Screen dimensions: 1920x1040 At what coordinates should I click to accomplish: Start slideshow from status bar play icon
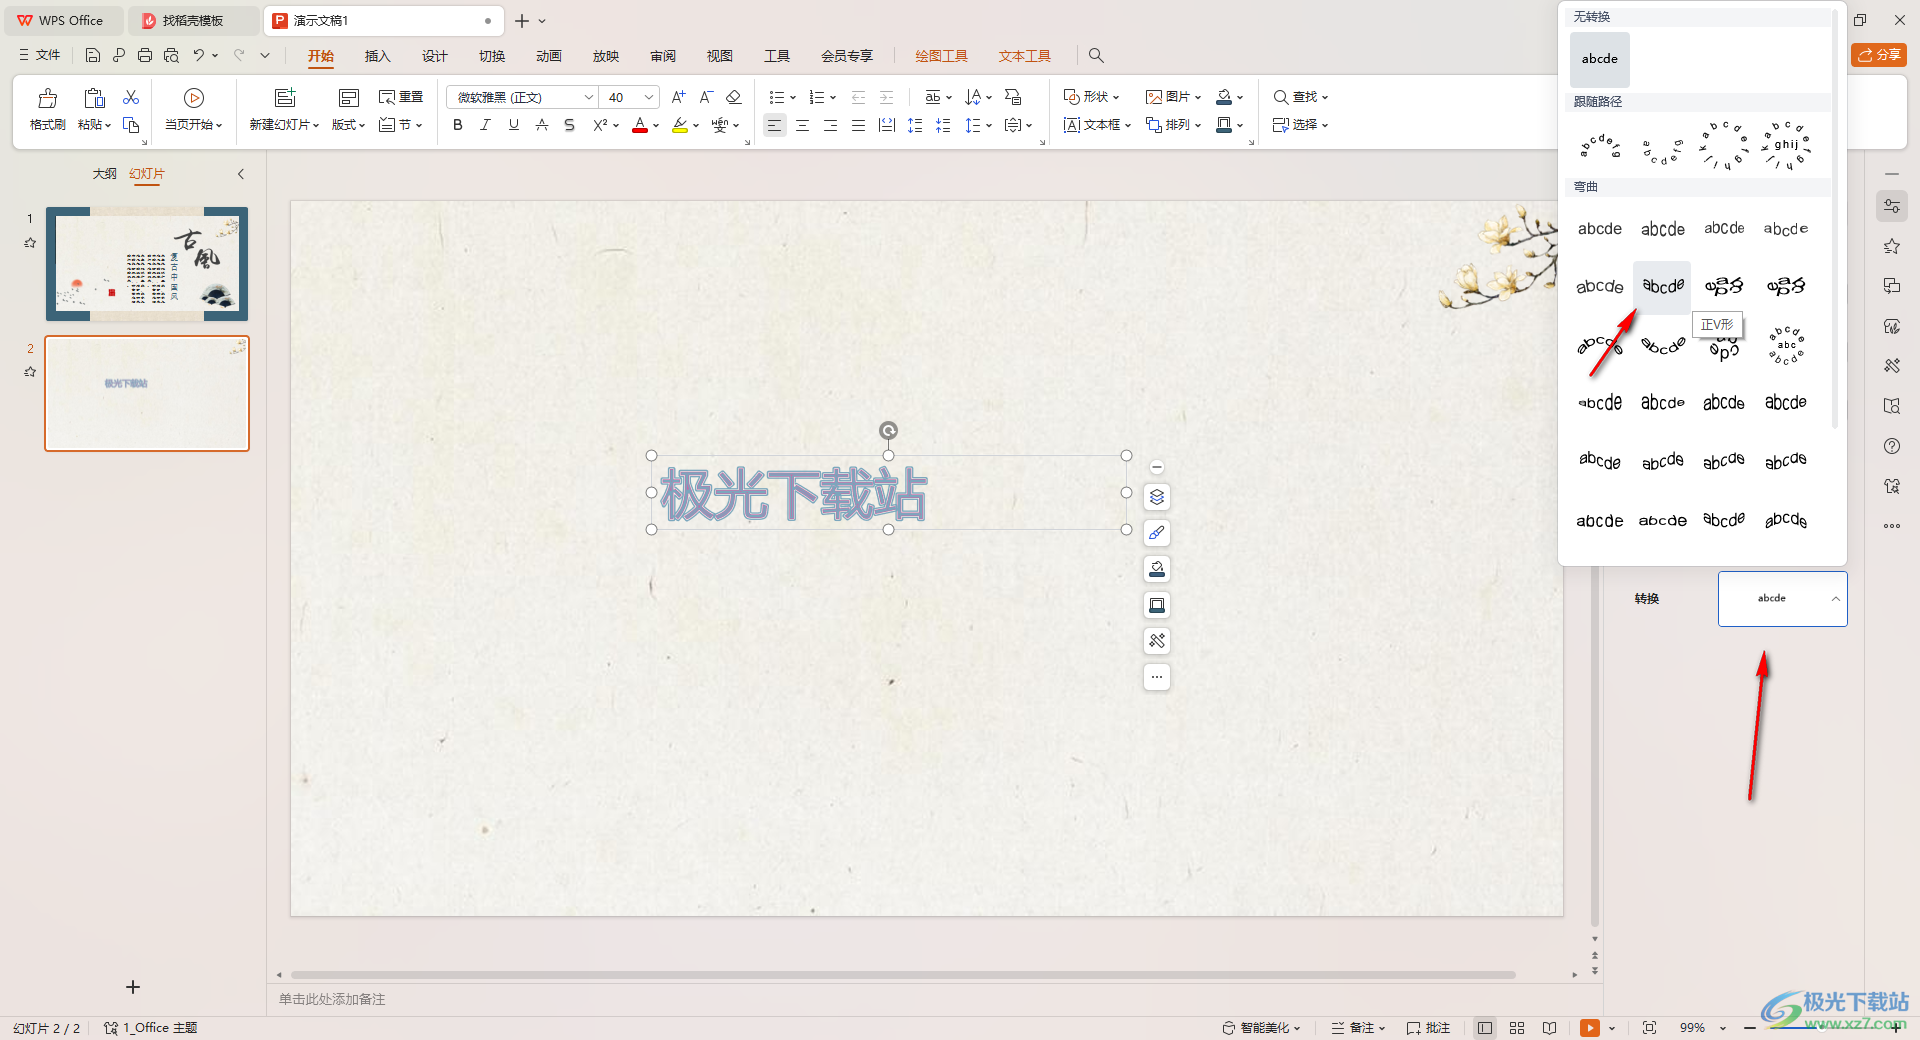(1589, 1028)
